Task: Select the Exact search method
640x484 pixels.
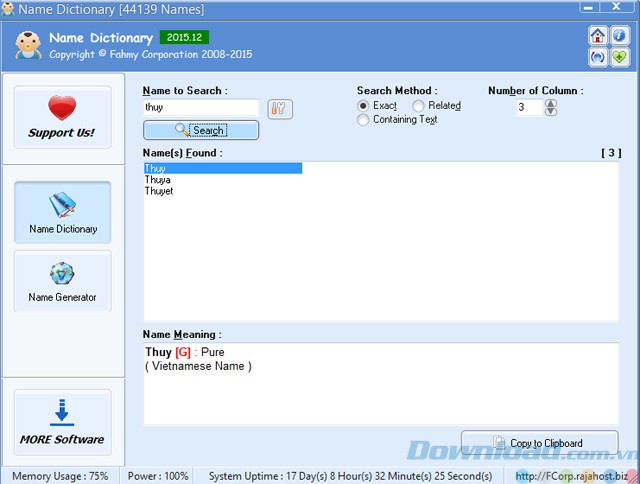Action: (x=363, y=105)
